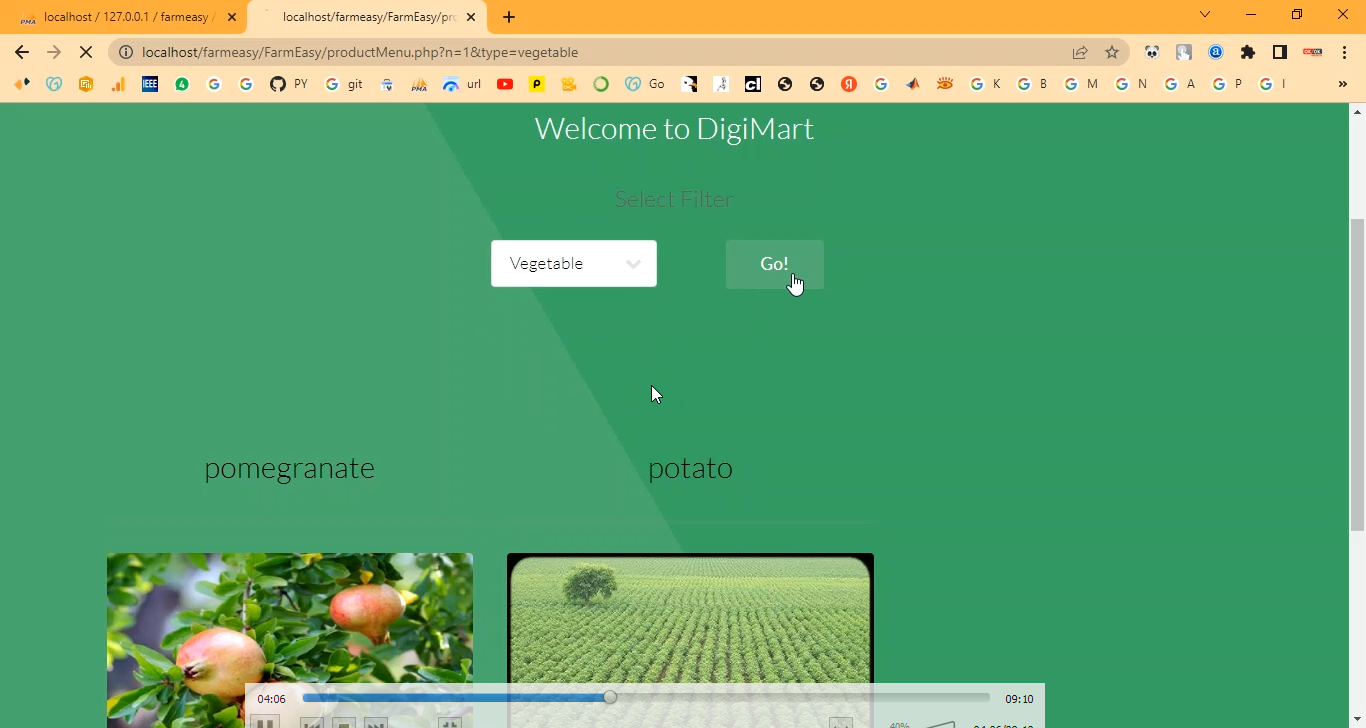1366x728 pixels.
Task: Expand the hidden bookmarks overflow chevron
Action: (1342, 84)
